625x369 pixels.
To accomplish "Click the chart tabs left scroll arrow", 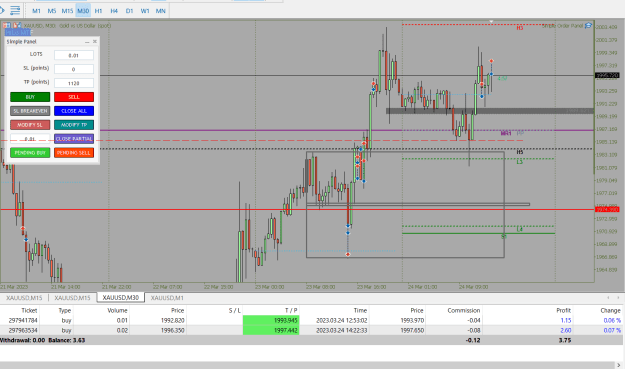I will 608,298.
